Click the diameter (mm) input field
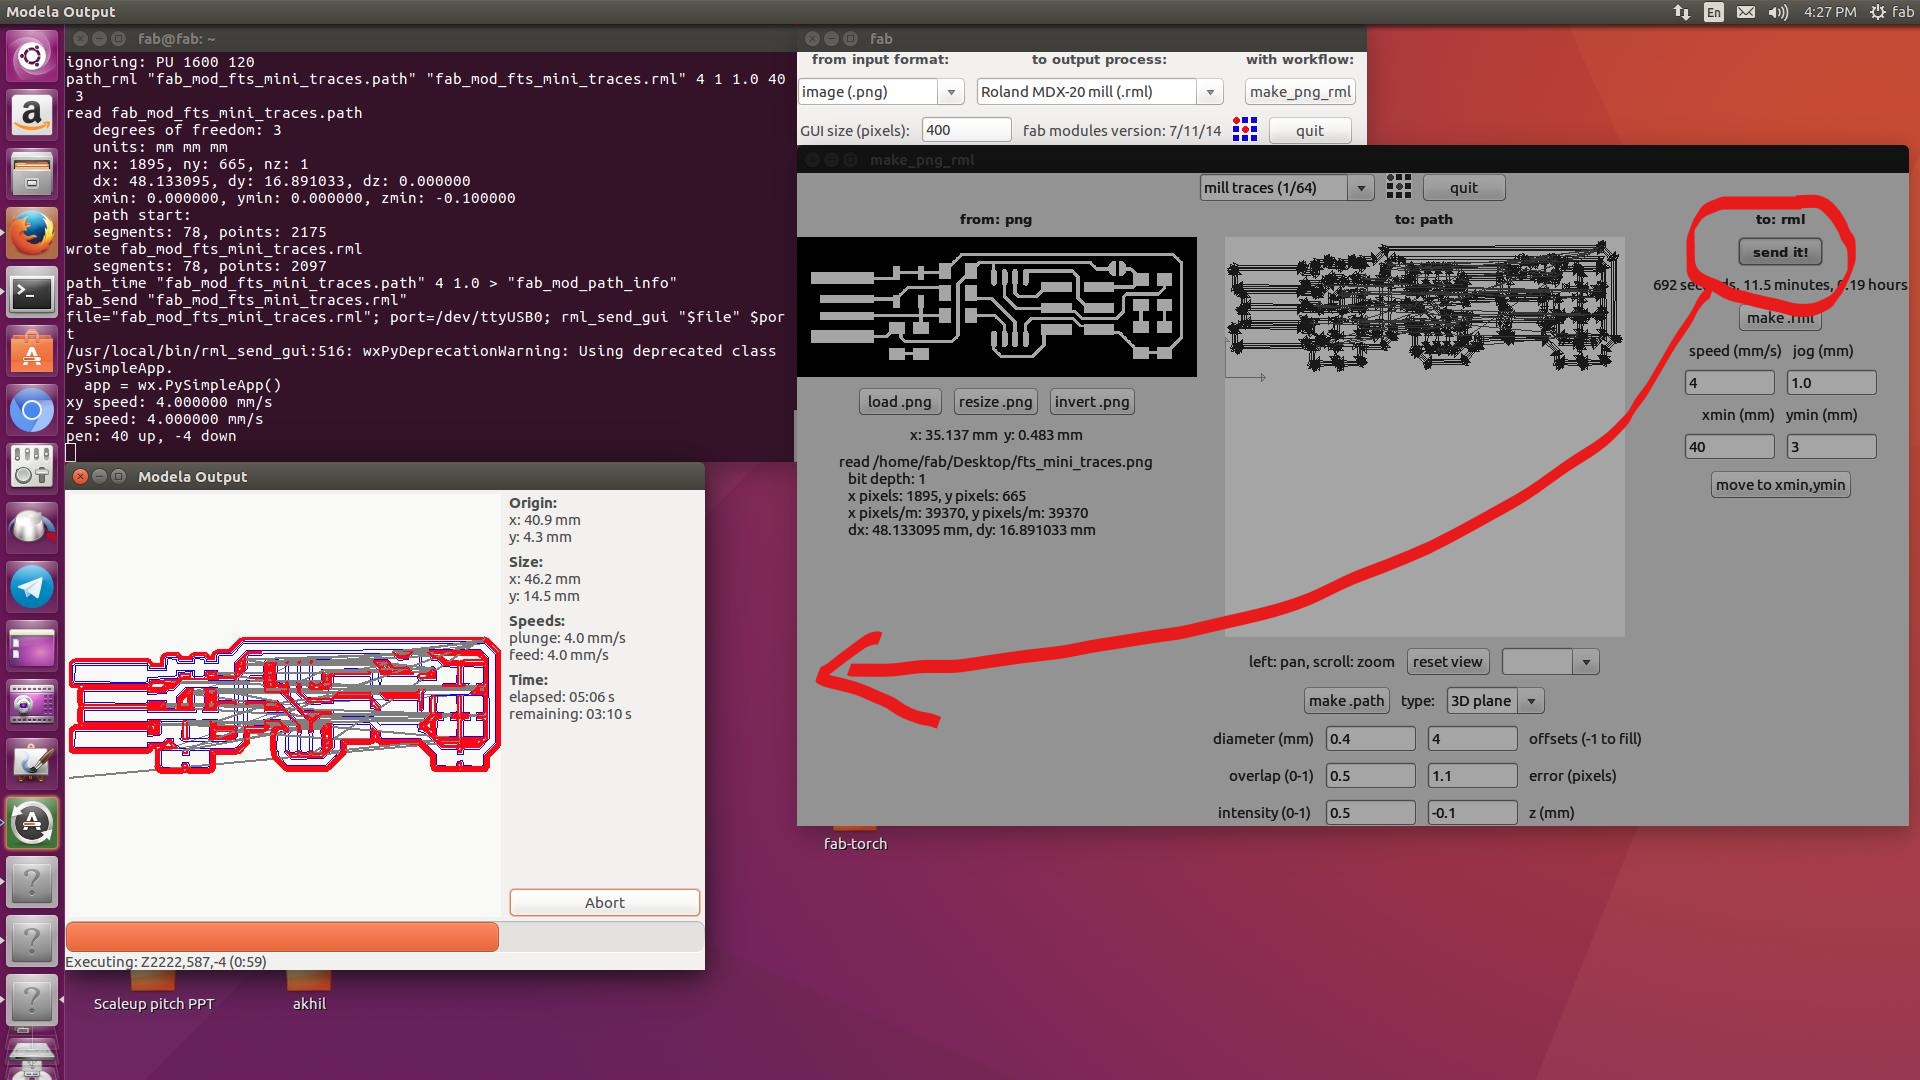 click(1369, 739)
